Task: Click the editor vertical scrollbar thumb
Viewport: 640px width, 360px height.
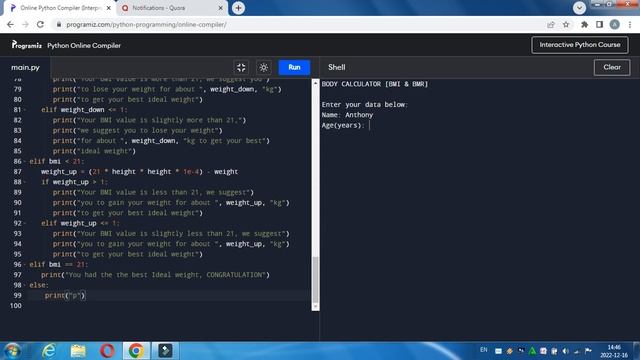Action: tap(315, 280)
